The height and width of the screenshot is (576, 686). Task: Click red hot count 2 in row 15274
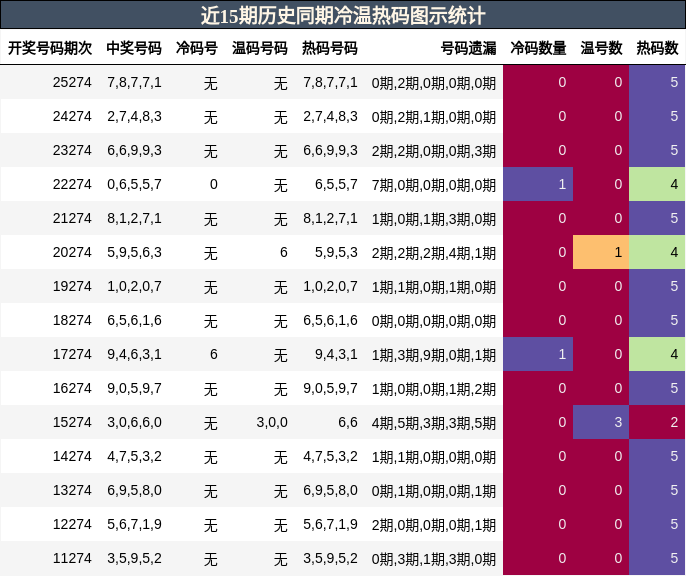tap(657, 422)
